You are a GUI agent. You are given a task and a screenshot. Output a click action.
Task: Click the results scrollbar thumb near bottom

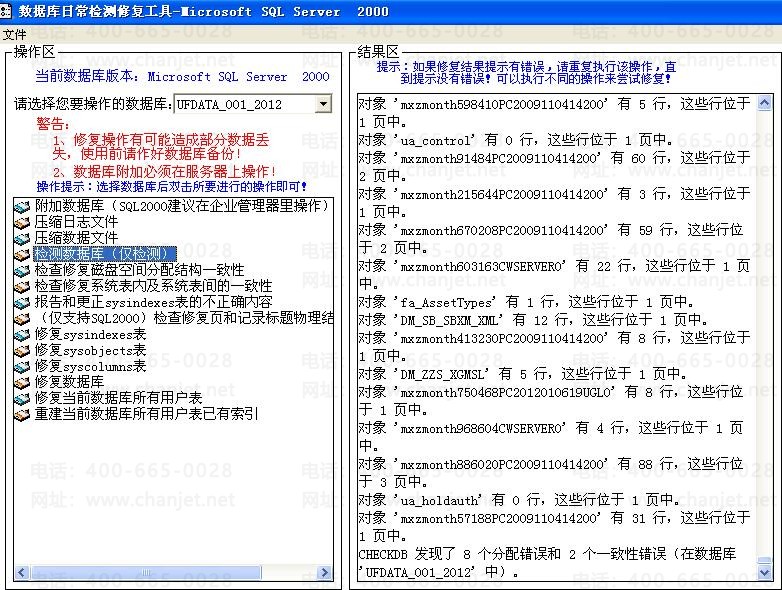764,560
